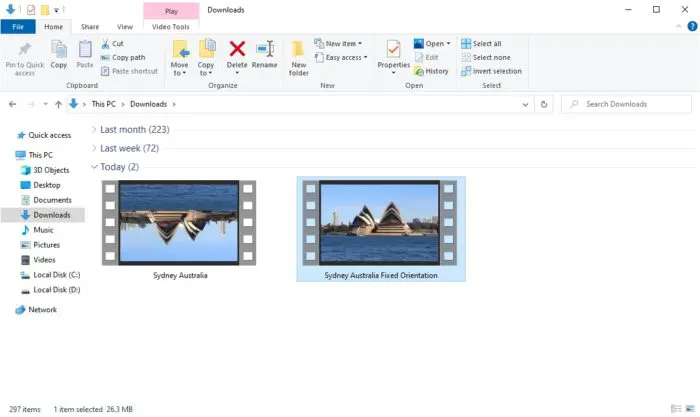Image resolution: width=700 pixels, height=417 pixels.
Task: Select Sydney Australia Fixed Orientation video
Action: [x=380, y=229]
